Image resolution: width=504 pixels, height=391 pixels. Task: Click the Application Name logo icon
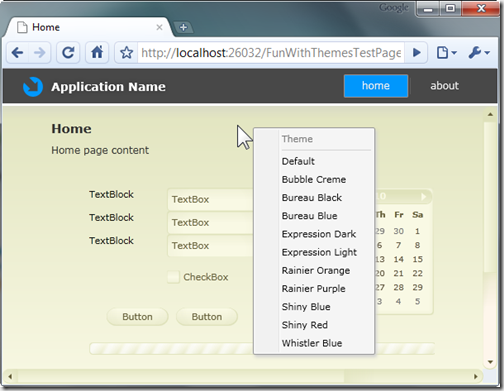(33, 87)
